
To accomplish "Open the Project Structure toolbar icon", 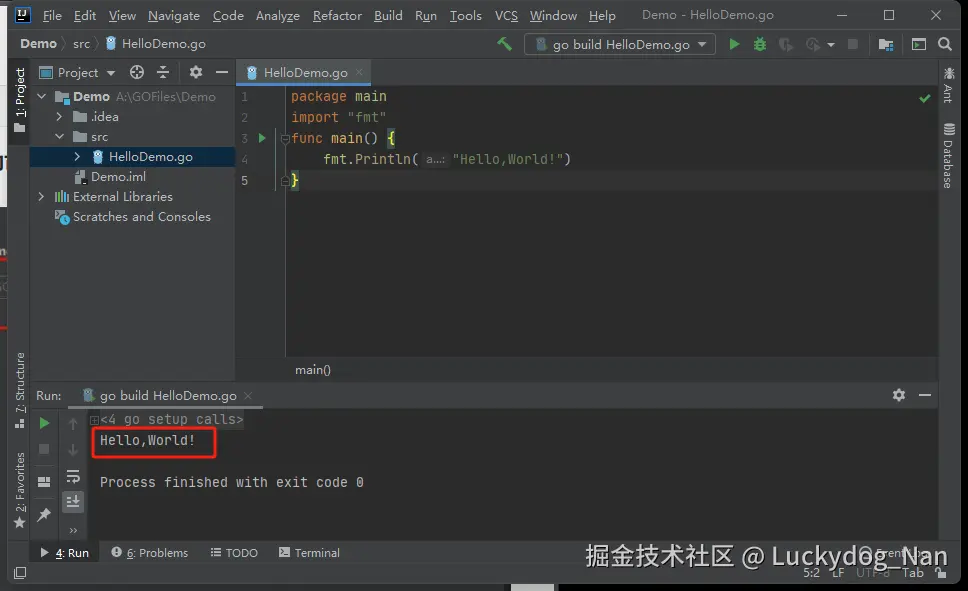I will click(886, 44).
